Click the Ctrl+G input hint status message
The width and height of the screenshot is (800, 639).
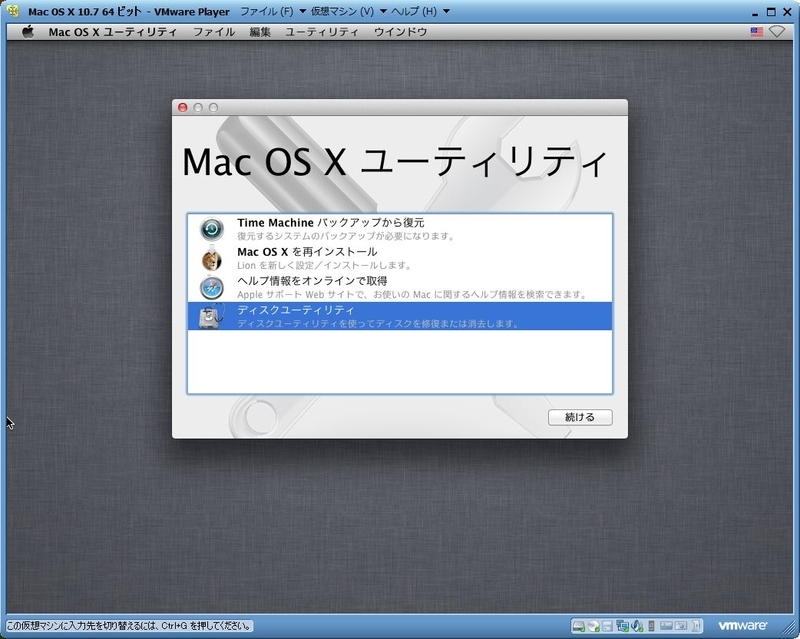[x=129, y=626]
